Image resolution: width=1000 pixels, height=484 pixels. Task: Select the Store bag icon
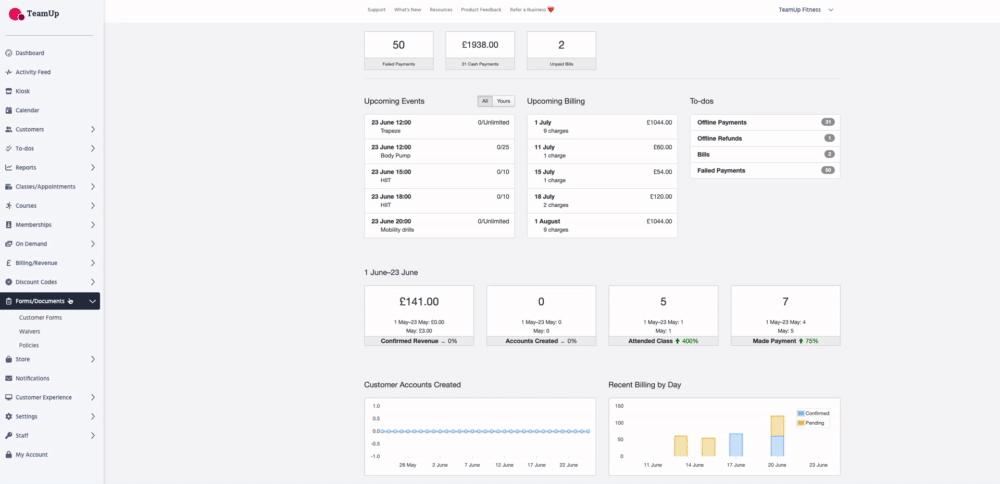(9, 359)
